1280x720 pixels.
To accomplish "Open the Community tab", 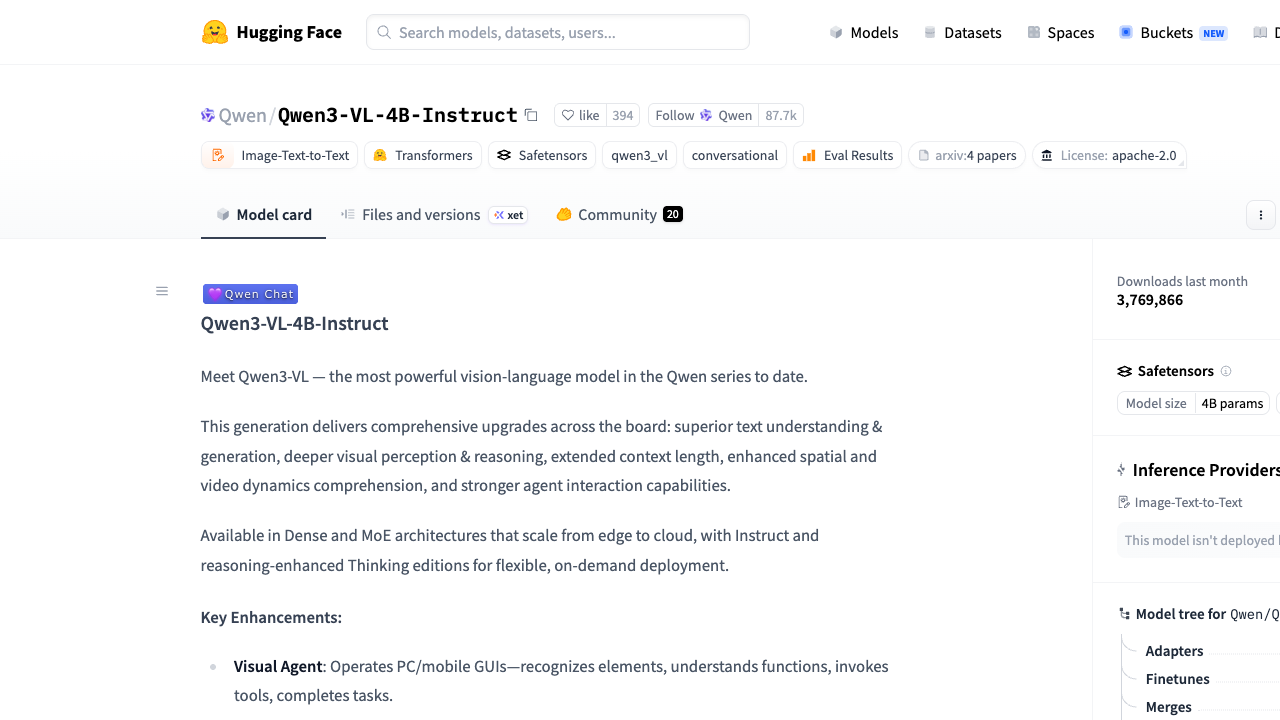I will pyautogui.click(x=619, y=214).
